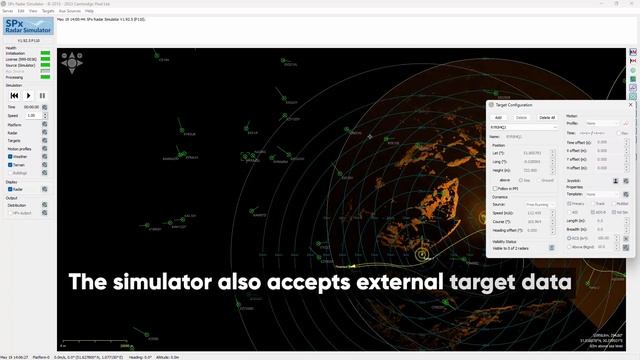Open Platform configuration icon

44,124
